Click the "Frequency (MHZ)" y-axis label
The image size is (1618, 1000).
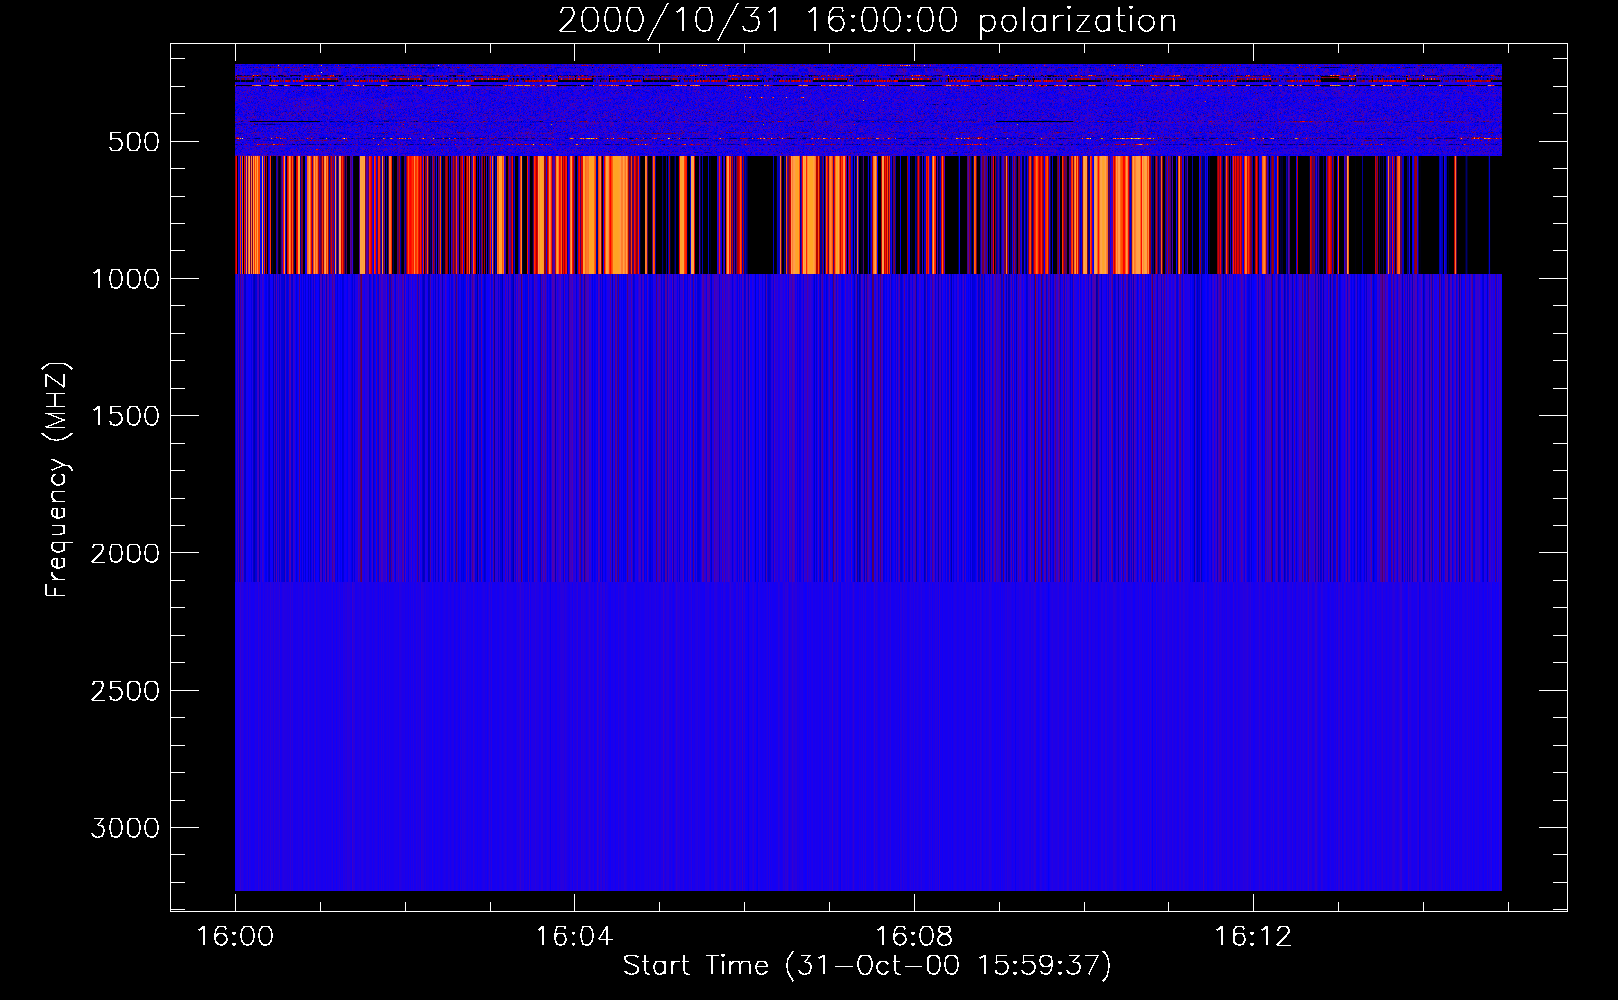57,480
